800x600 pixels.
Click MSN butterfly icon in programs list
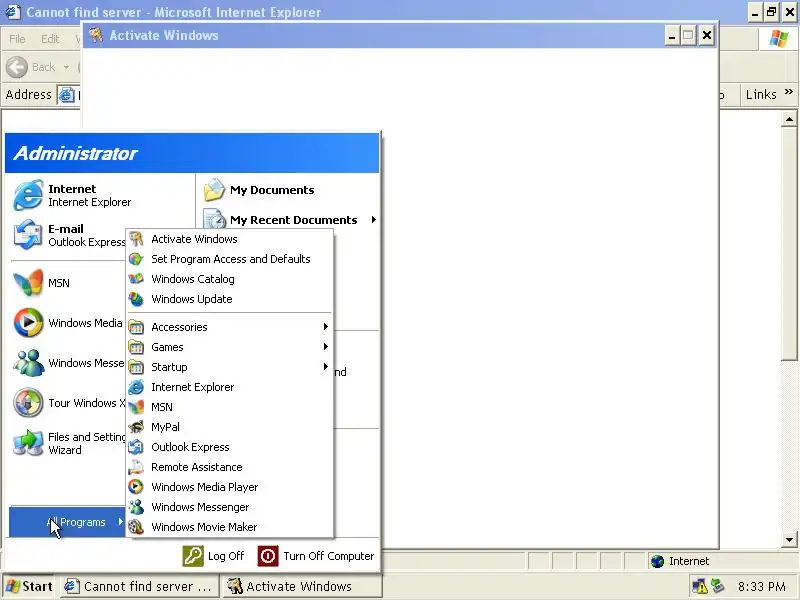pos(136,407)
